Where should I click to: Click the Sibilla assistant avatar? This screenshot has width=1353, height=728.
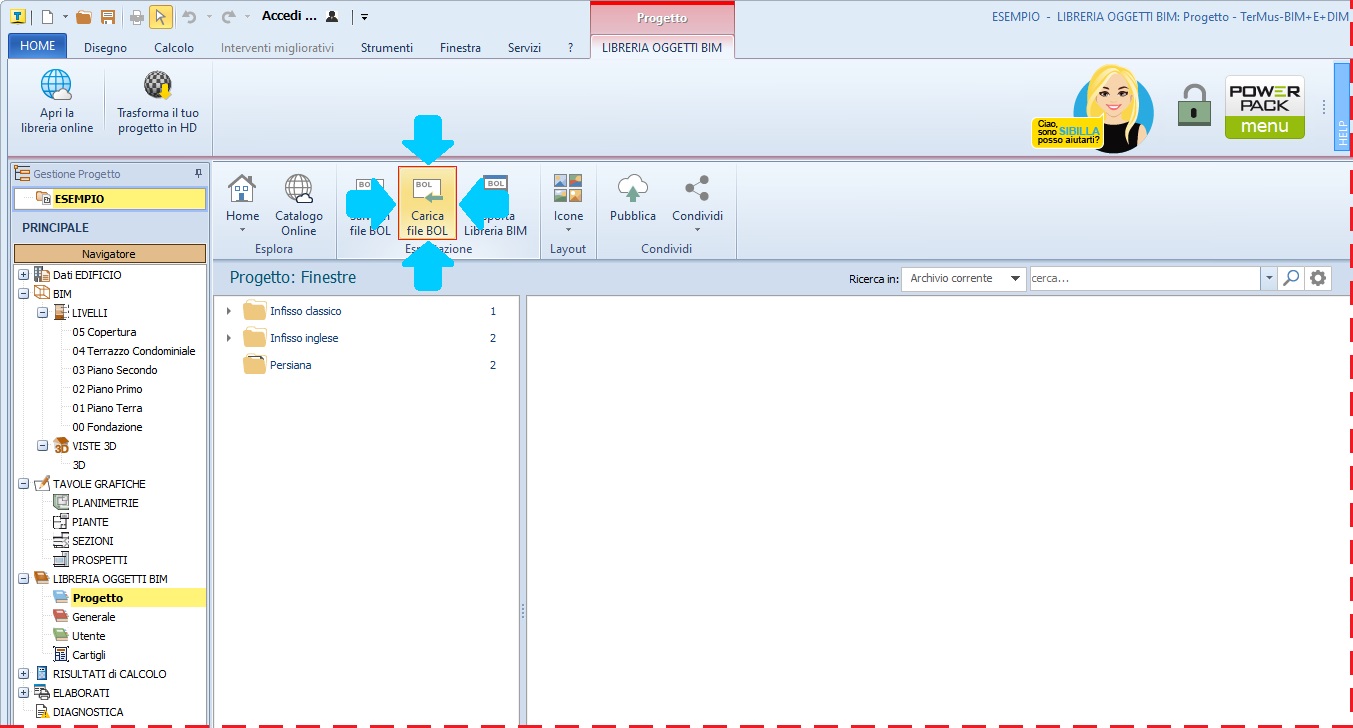[1111, 105]
